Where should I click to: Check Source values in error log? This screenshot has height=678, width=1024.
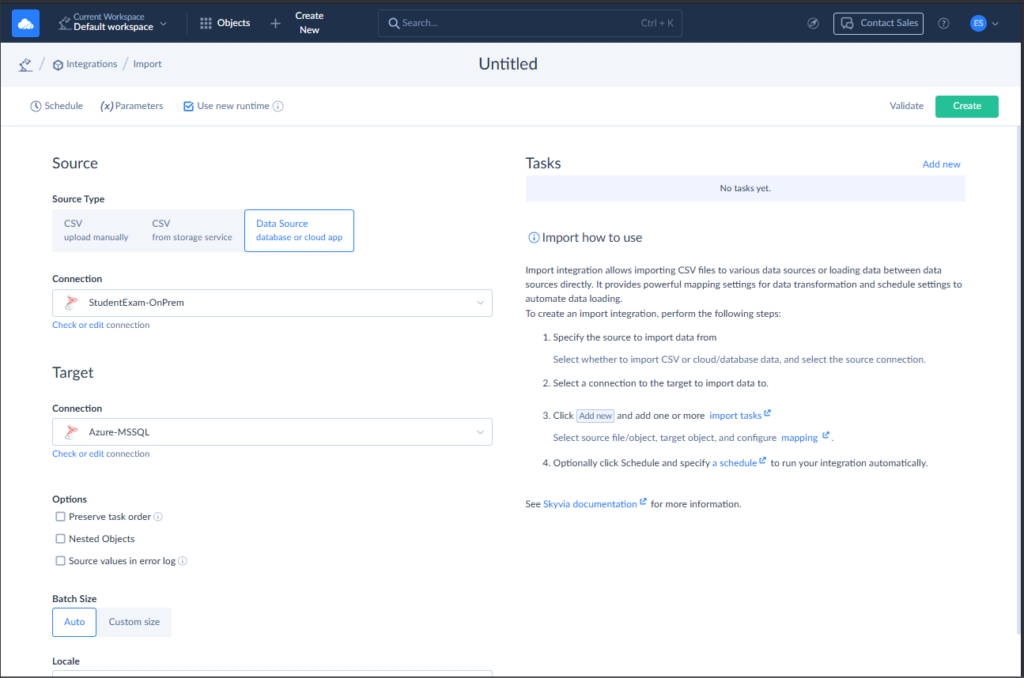[61, 561]
